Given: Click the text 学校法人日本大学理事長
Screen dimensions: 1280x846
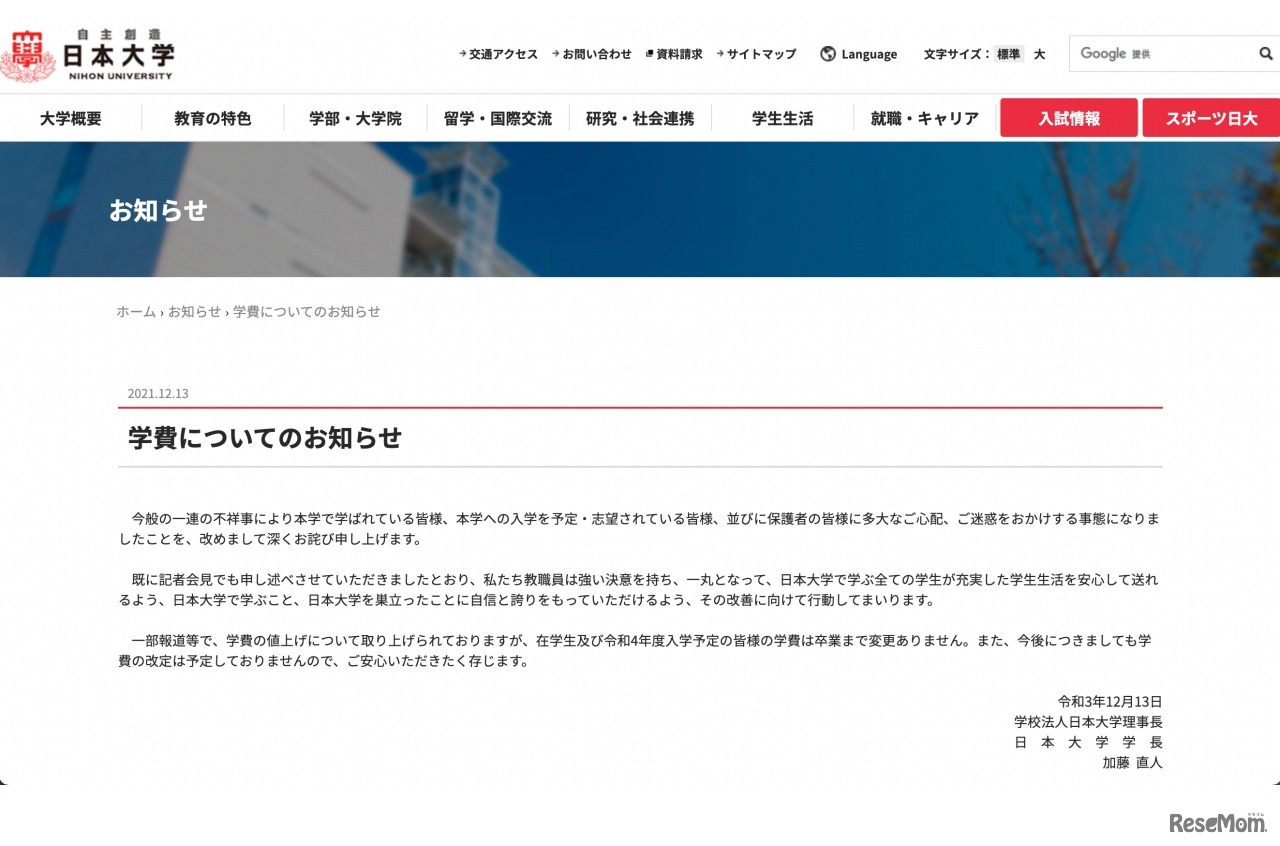Looking at the screenshot, I should [x=1088, y=722].
